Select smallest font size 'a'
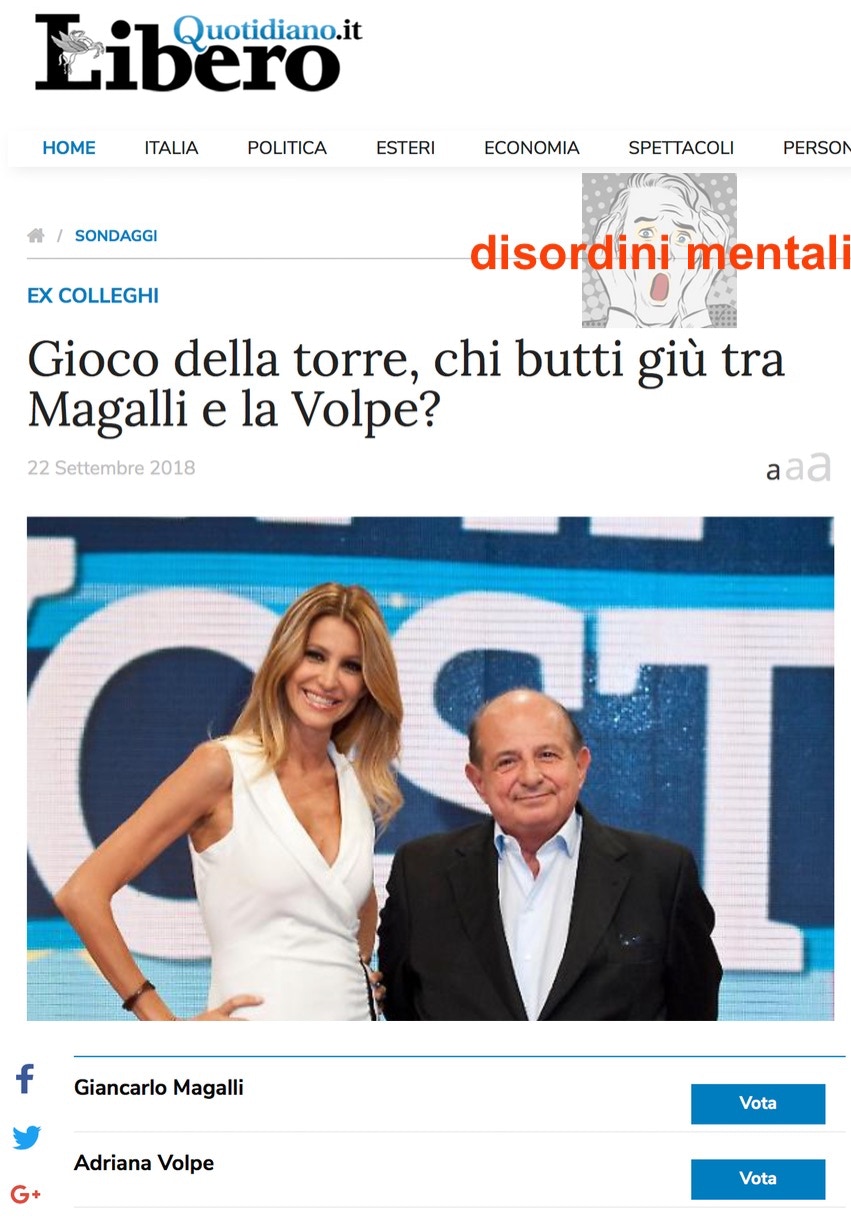851x1232 pixels. pos(773,470)
